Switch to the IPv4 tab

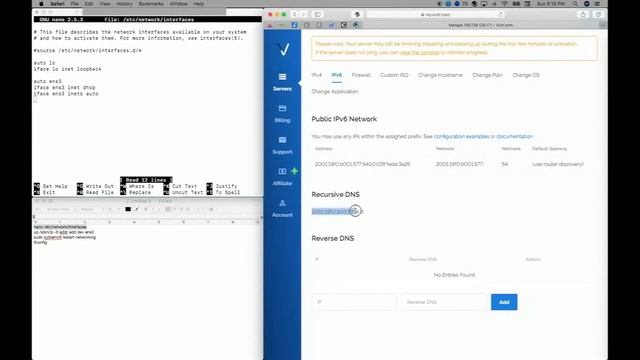pos(316,75)
